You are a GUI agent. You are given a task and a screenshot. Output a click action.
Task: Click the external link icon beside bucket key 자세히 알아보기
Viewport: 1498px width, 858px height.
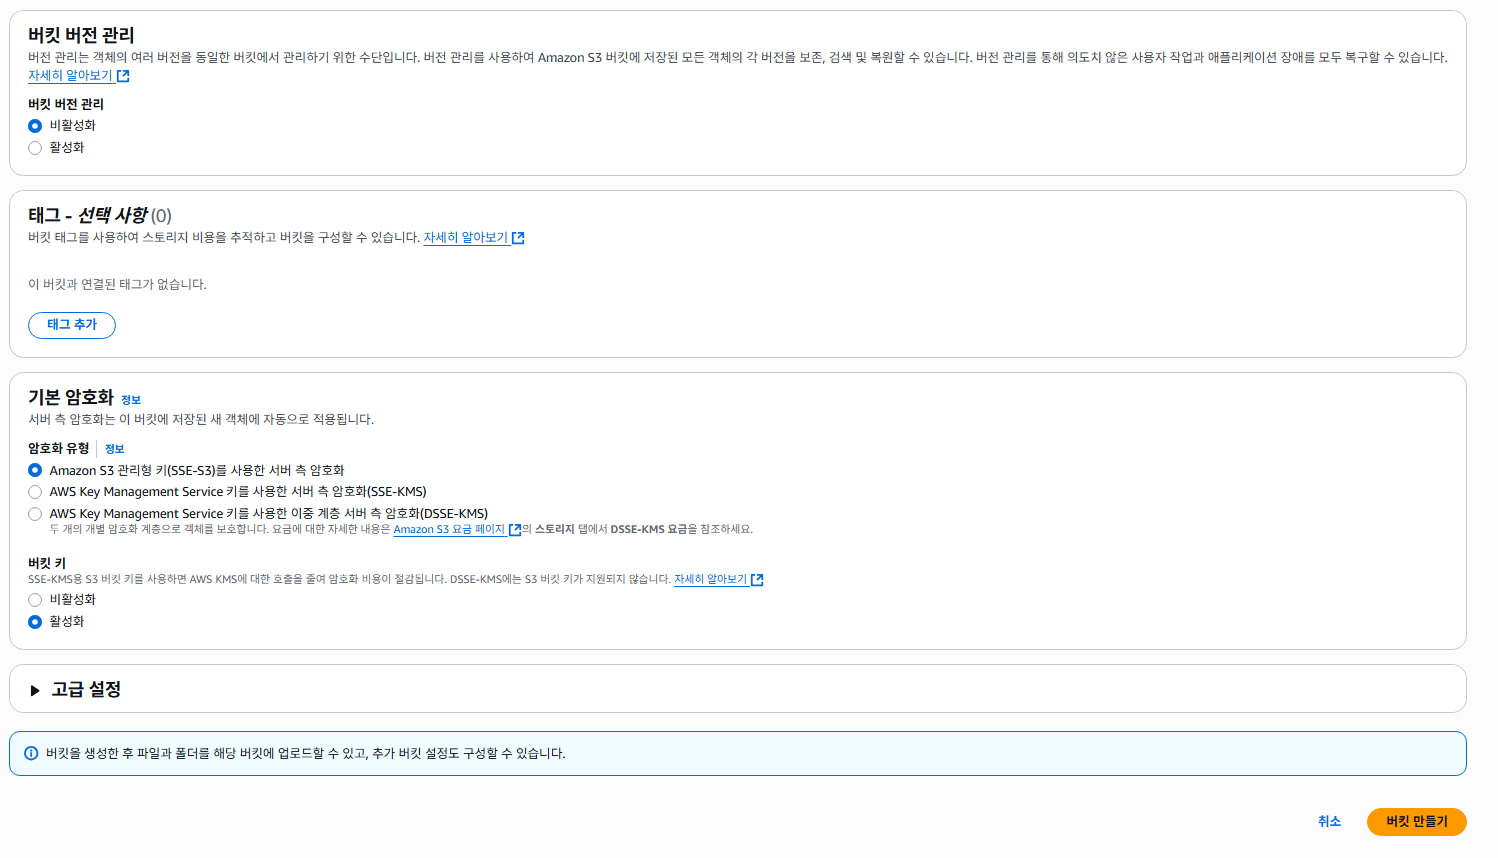pyautogui.click(x=757, y=579)
